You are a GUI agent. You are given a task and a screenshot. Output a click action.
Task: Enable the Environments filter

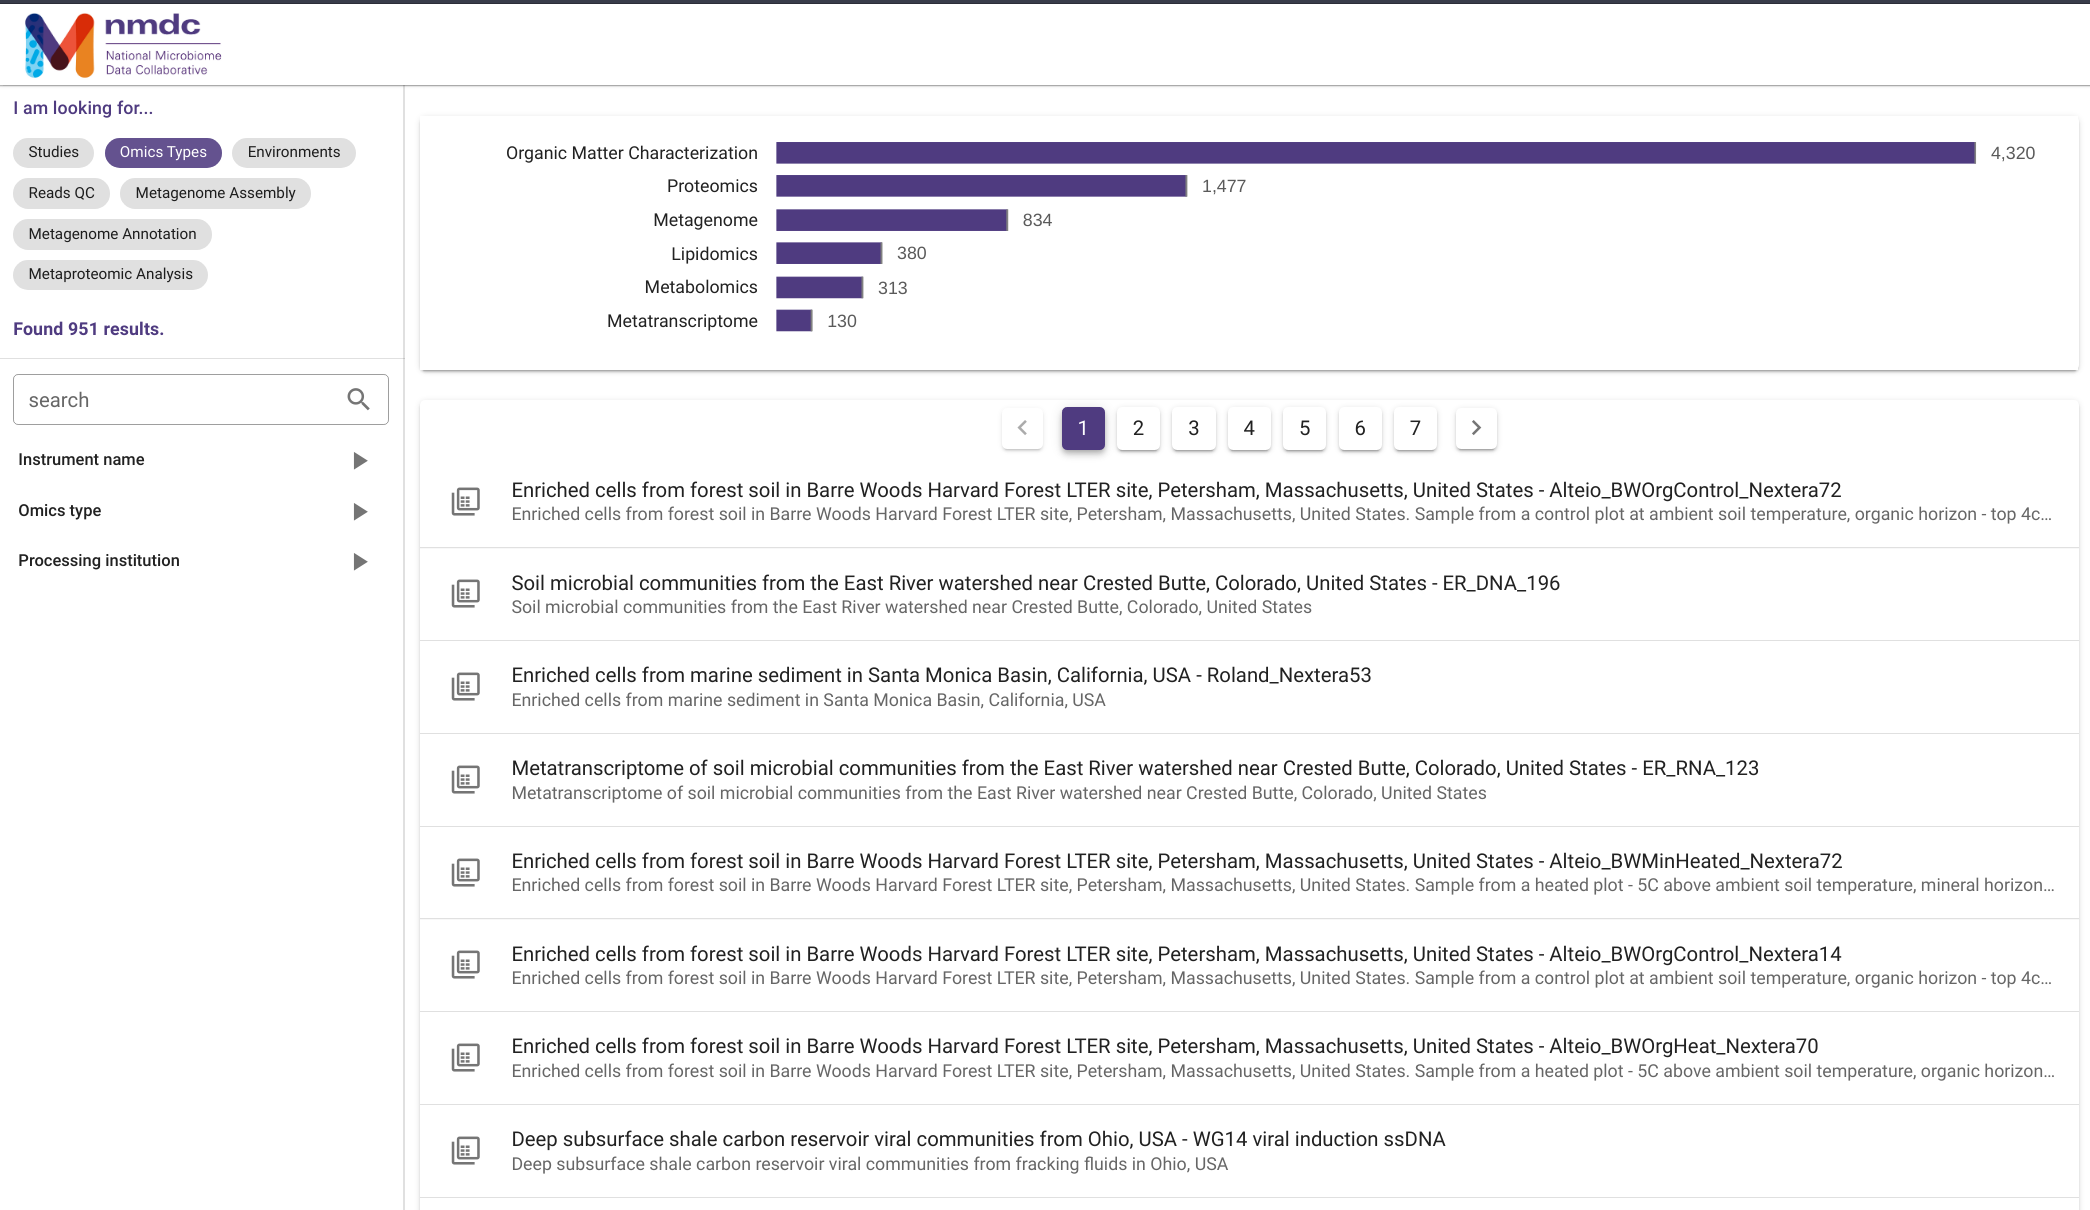(293, 152)
